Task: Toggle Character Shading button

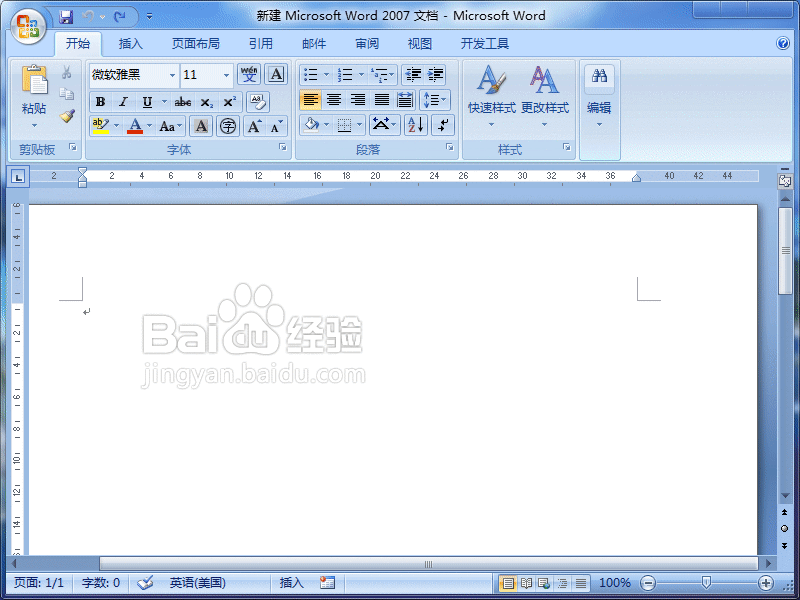Action: tap(201, 126)
